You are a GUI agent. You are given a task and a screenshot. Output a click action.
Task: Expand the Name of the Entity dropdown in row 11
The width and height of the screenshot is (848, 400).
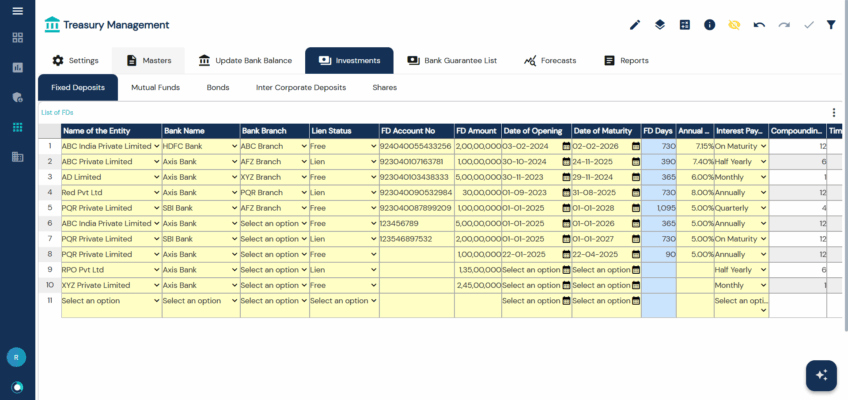(x=155, y=301)
